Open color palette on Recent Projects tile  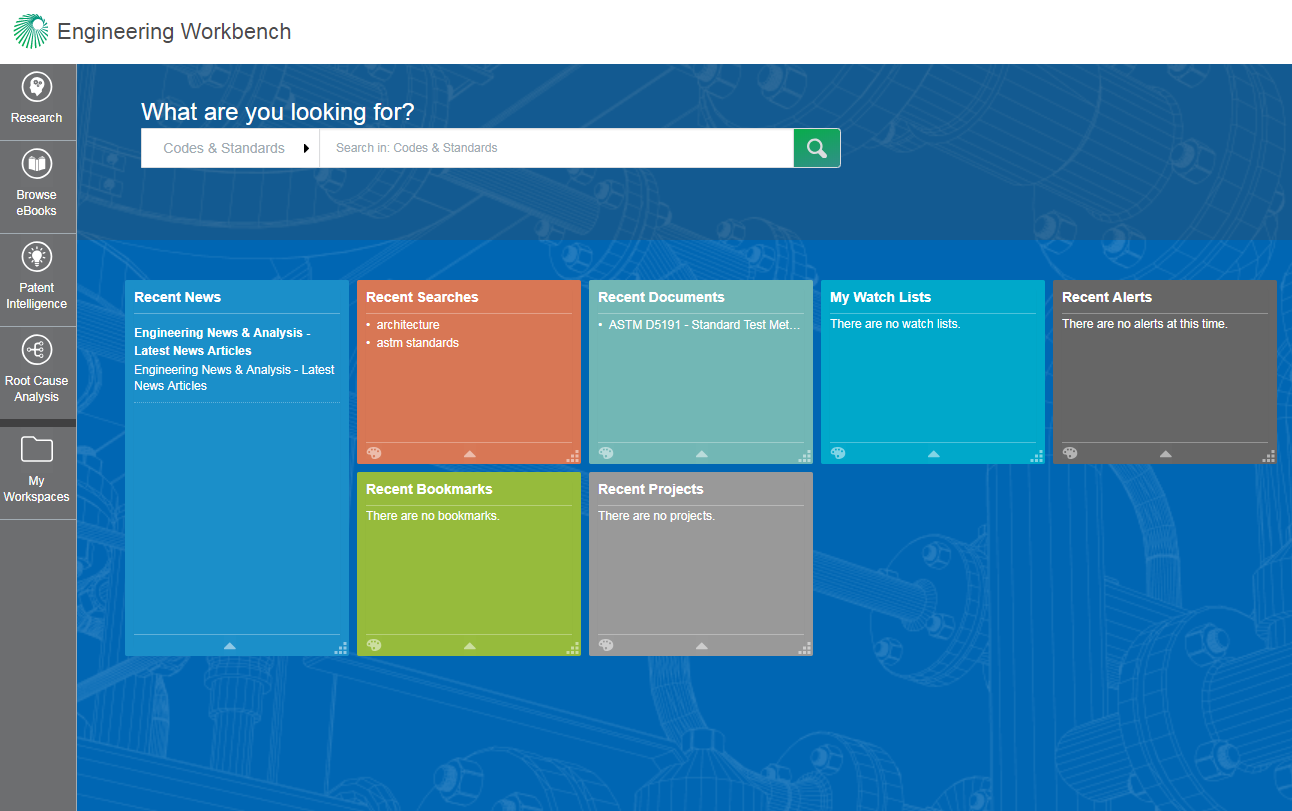[x=606, y=645]
